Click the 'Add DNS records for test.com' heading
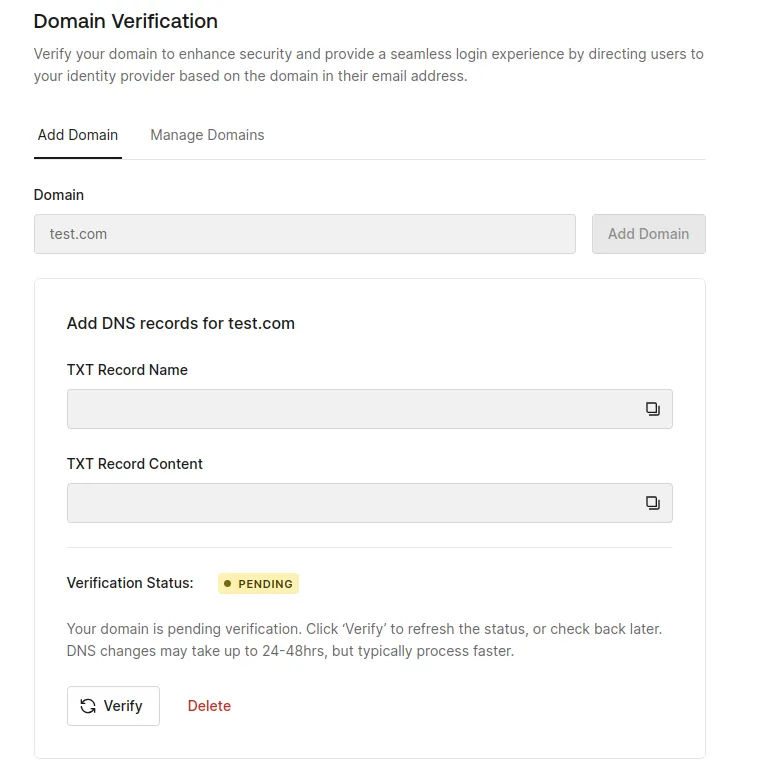 (x=181, y=323)
